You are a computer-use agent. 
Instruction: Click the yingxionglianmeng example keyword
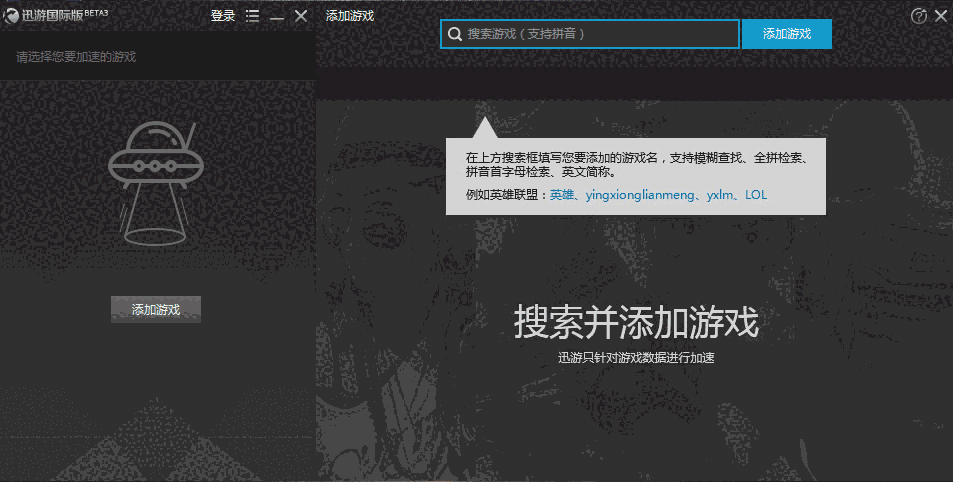coord(640,195)
